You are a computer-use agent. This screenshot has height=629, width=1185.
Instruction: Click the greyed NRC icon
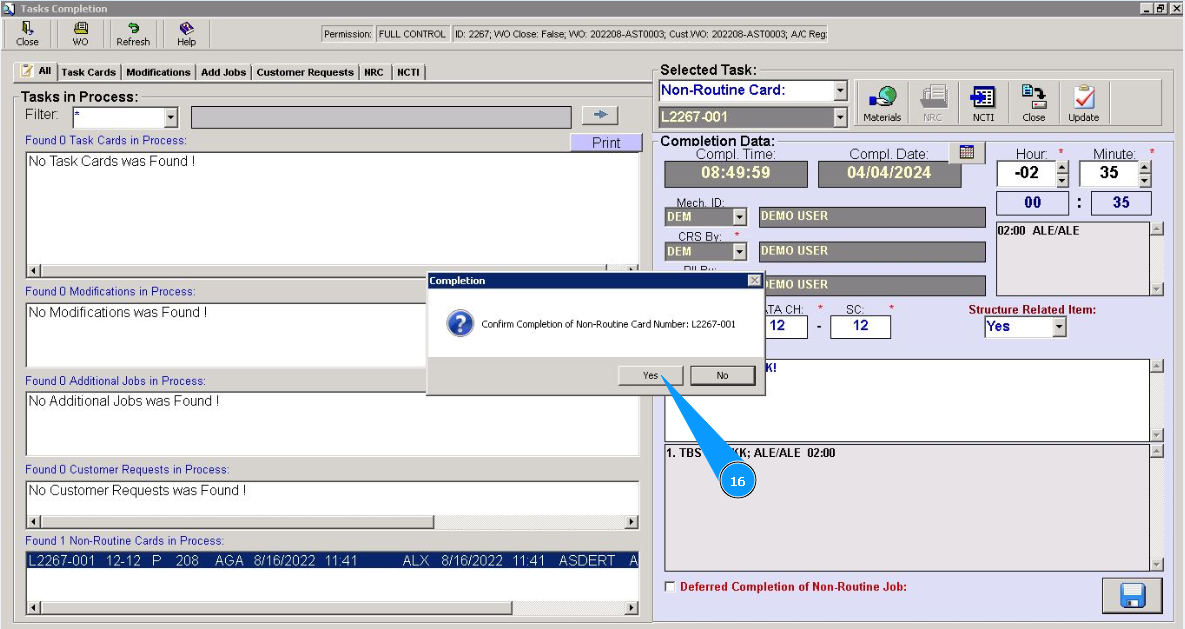click(933, 103)
